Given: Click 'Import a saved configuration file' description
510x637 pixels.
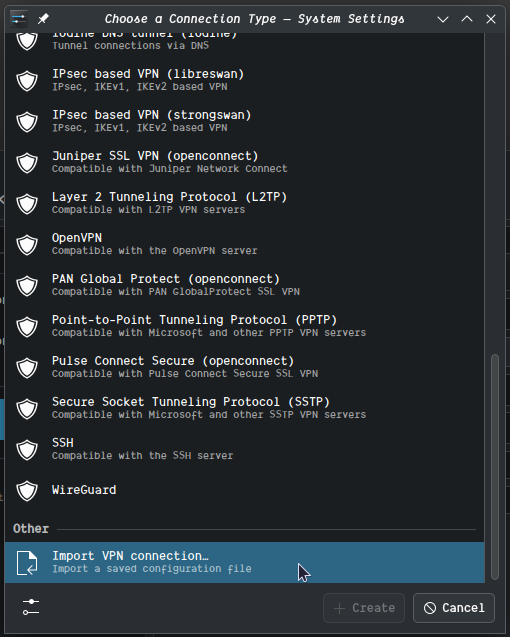Looking at the screenshot, I should click(x=152, y=568).
